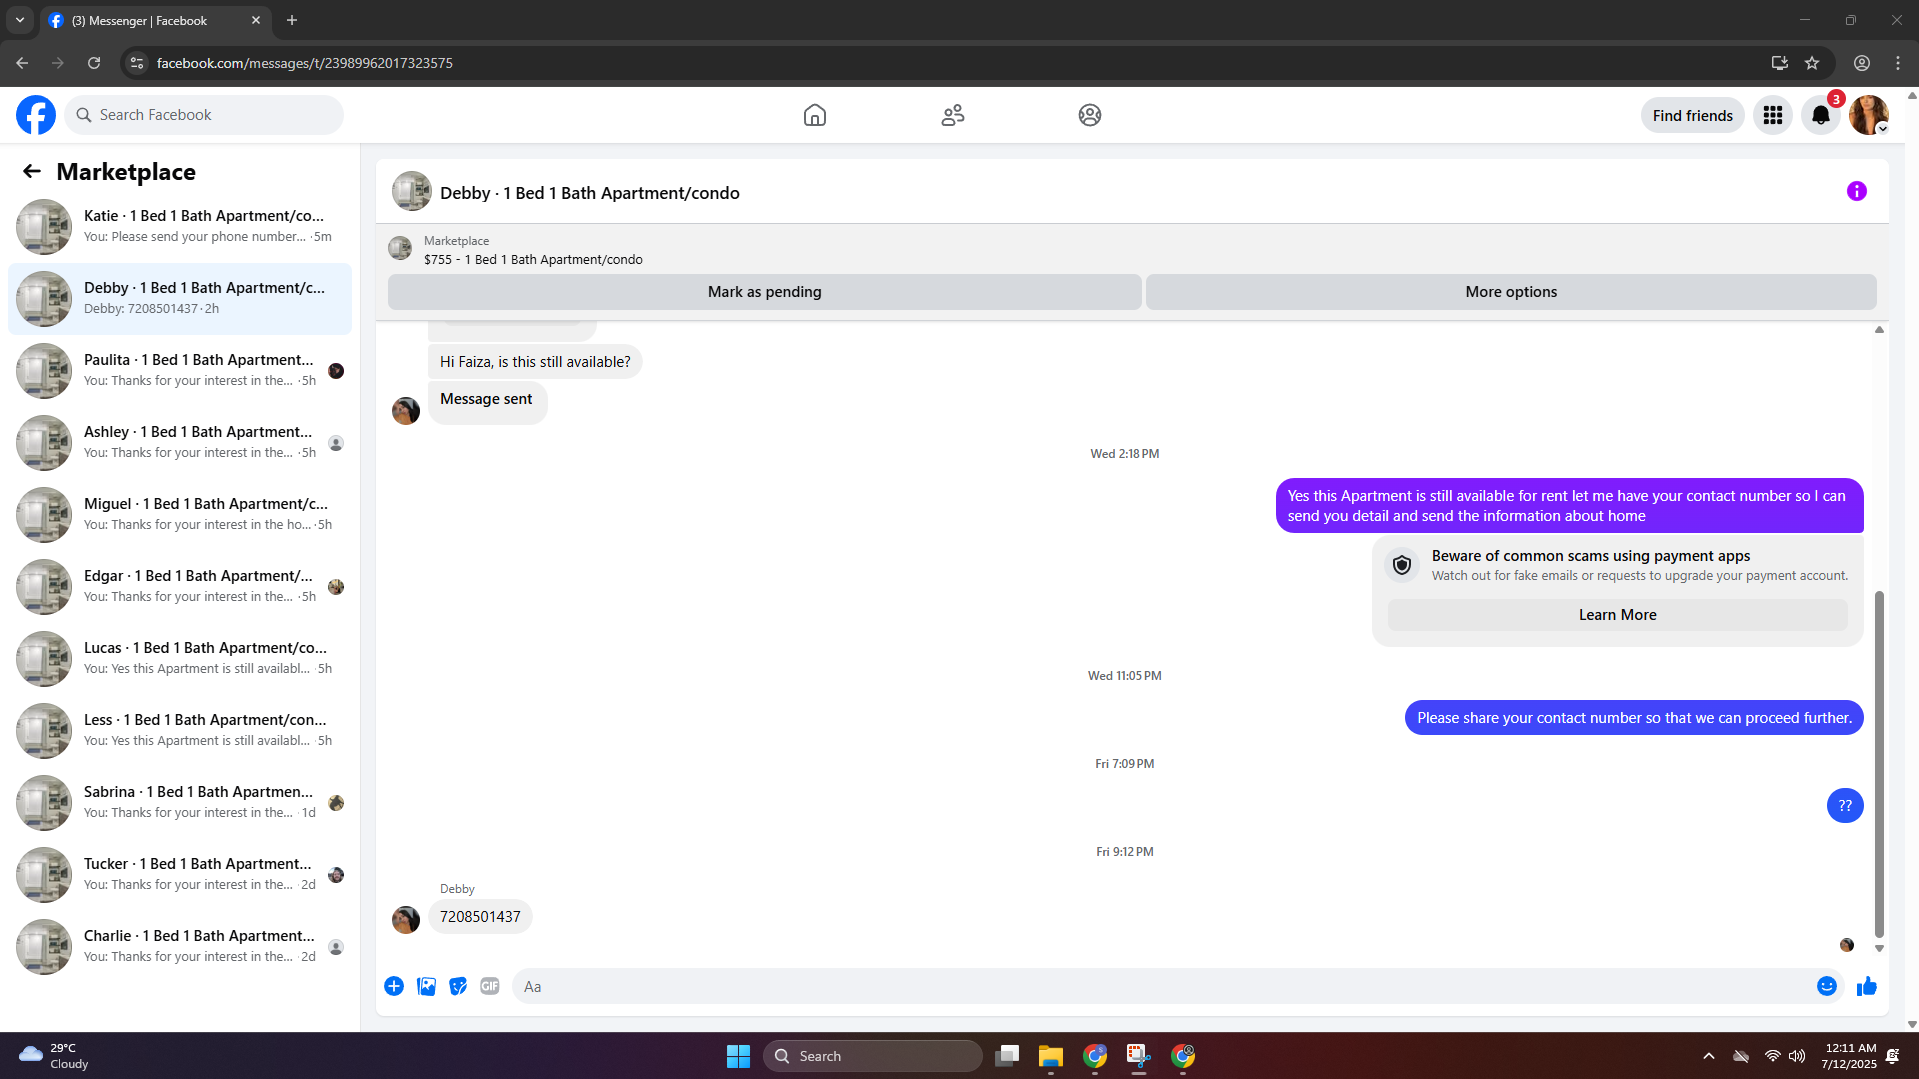
Task: Go back in browser history
Action: point(22,63)
